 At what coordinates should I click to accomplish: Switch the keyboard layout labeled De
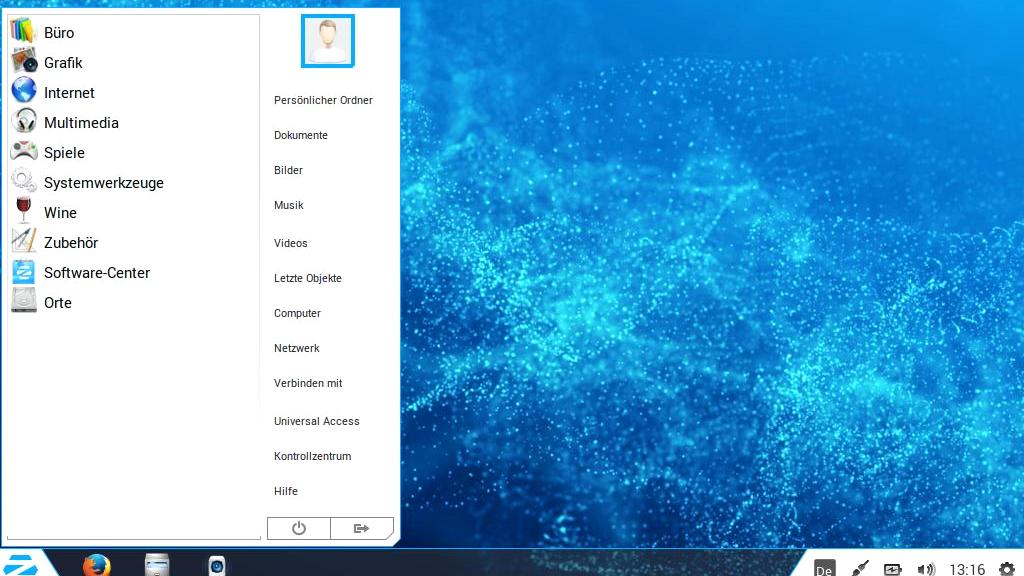point(823,568)
